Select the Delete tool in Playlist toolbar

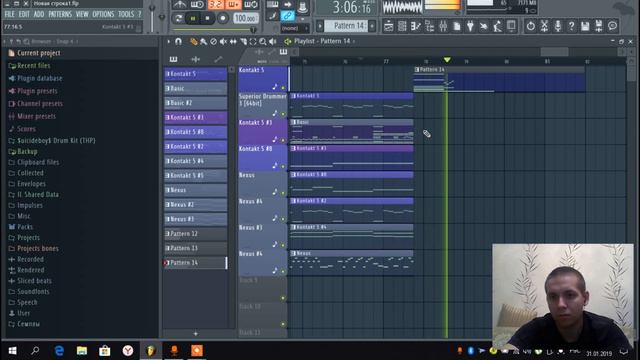pos(213,42)
